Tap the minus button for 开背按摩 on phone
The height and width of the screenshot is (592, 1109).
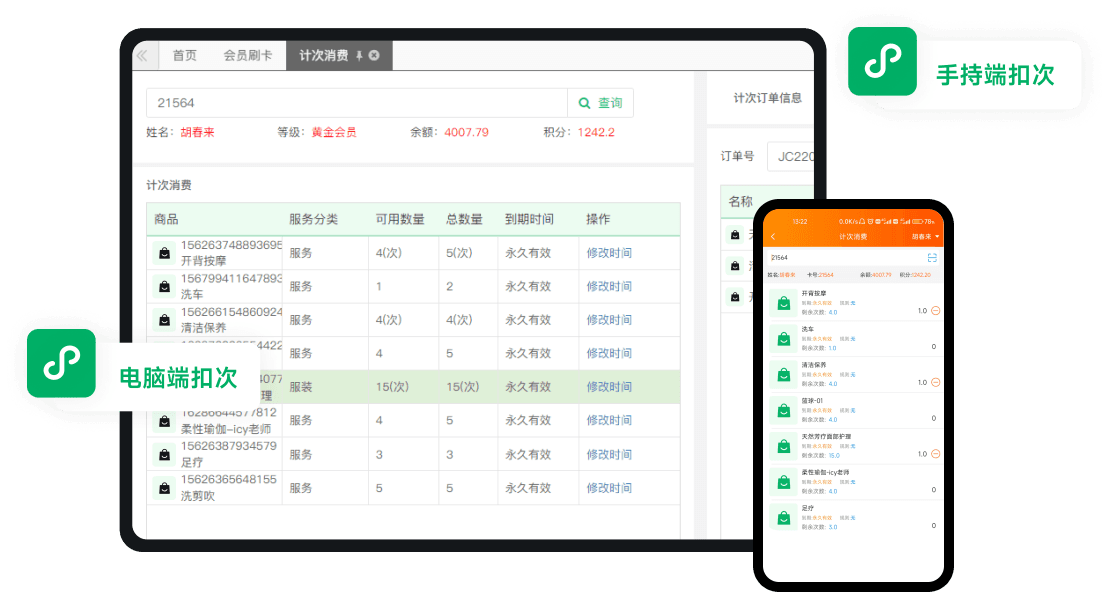click(936, 310)
